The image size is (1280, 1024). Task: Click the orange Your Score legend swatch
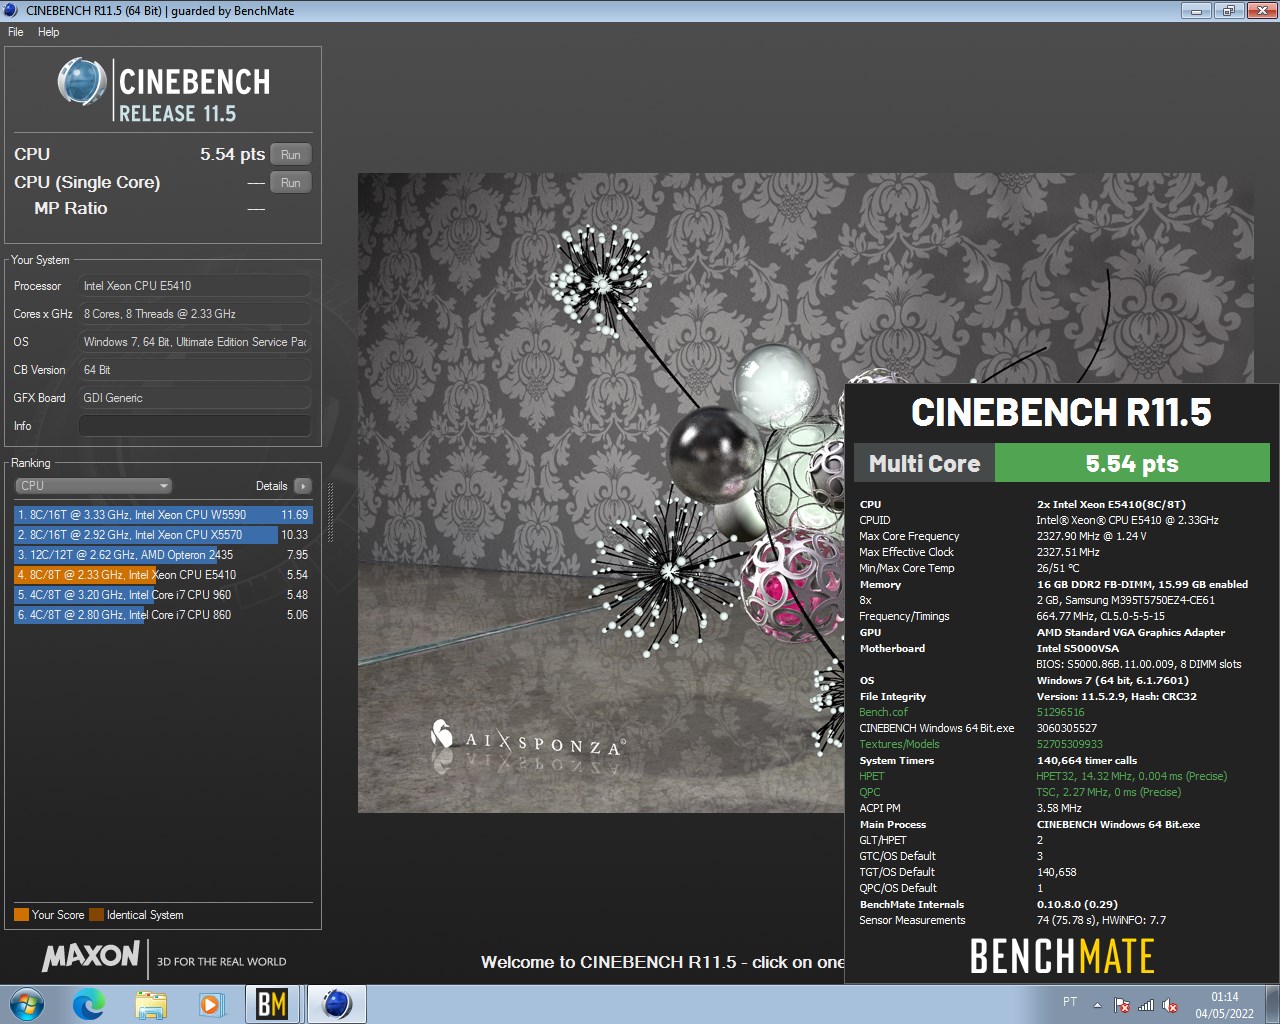click(21, 915)
